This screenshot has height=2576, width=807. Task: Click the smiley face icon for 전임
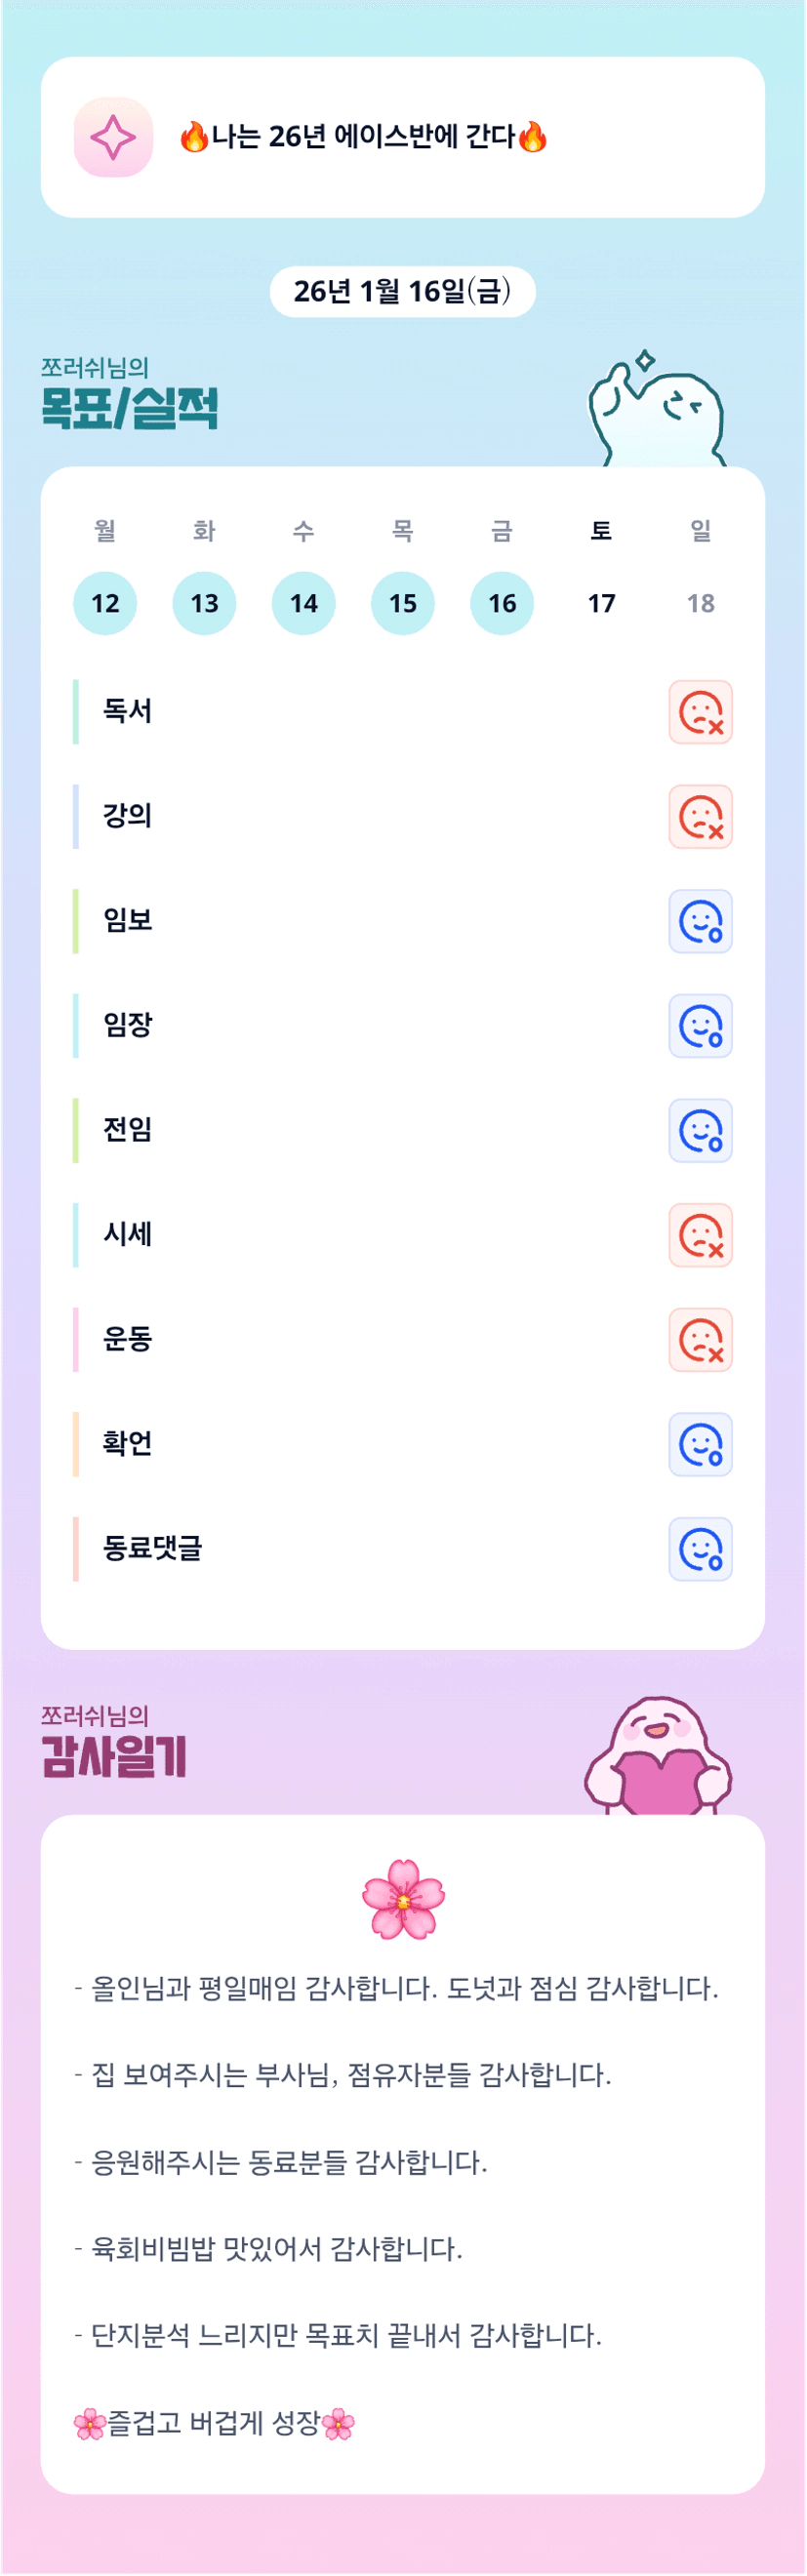click(700, 1130)
